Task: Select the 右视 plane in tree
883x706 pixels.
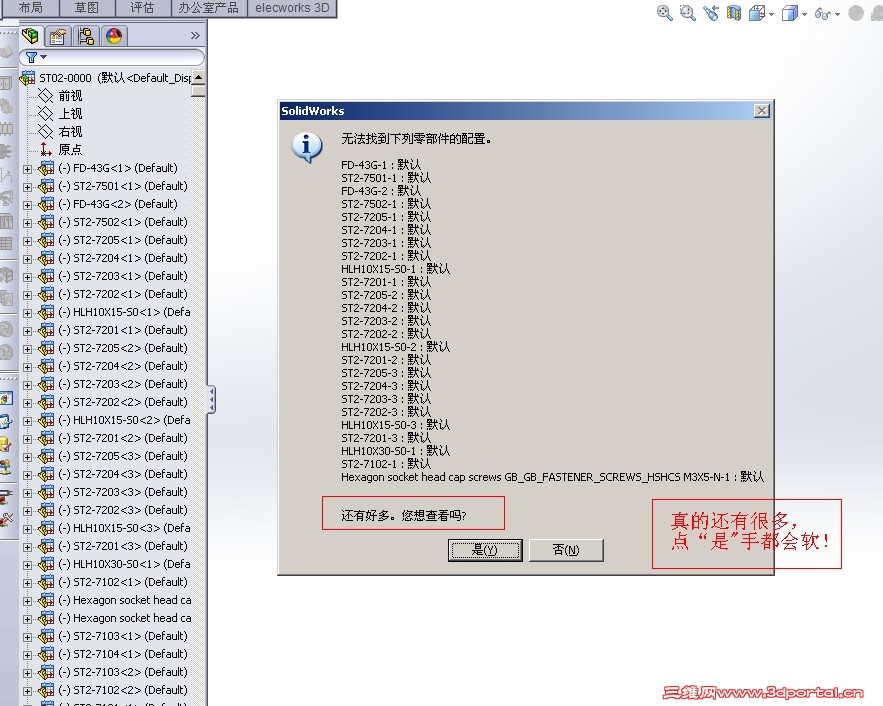Action: [60, 132]
